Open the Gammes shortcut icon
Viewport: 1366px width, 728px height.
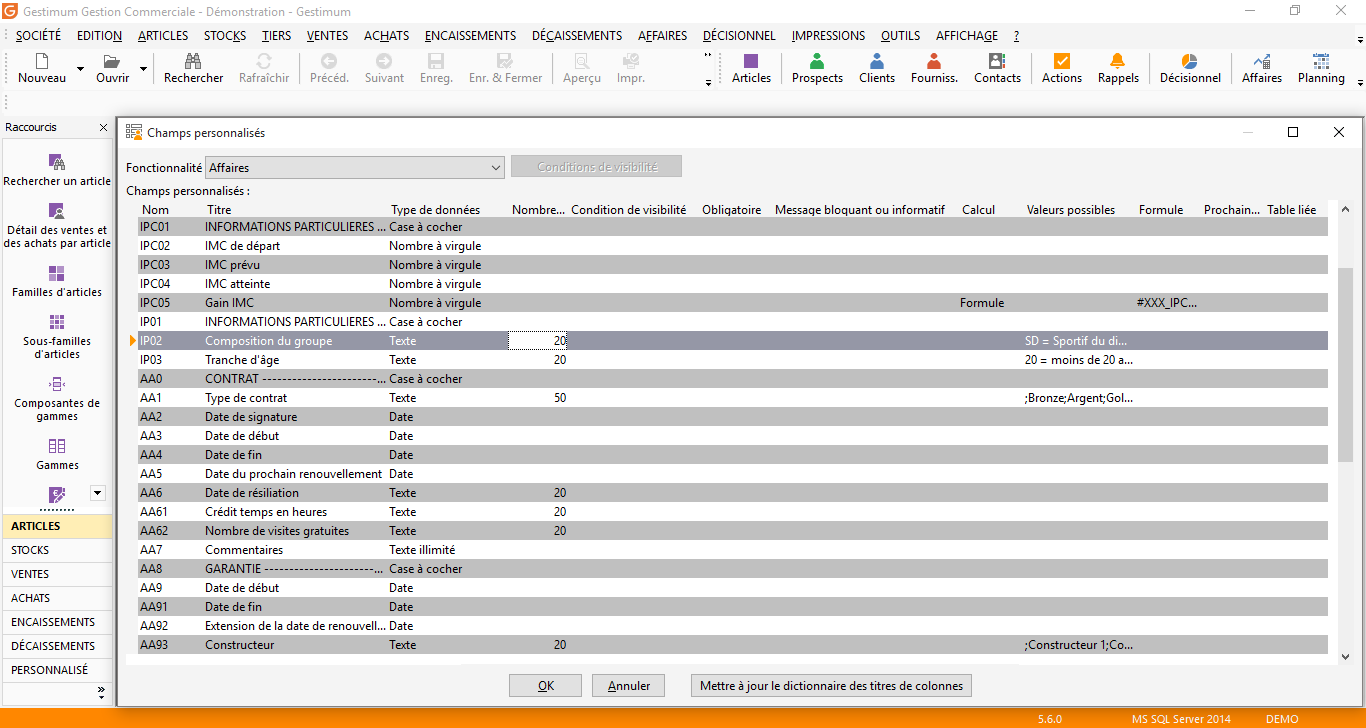point(57,446)
